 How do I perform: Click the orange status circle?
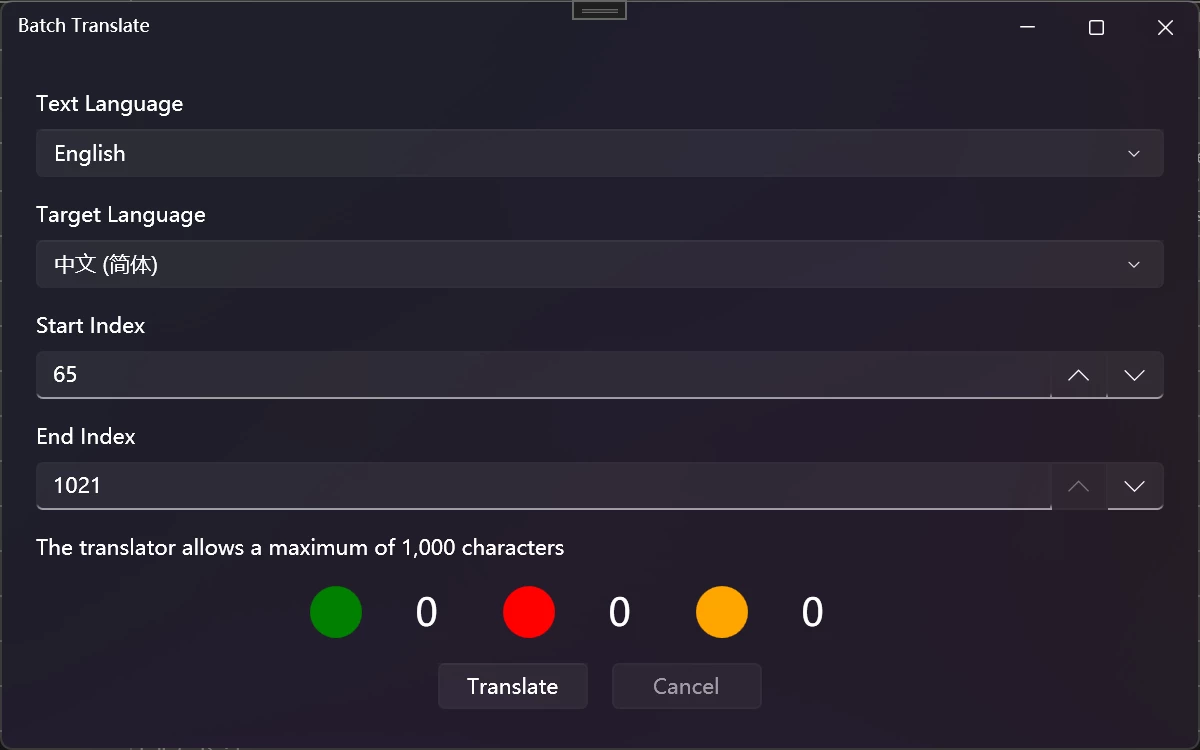[722, 612]
